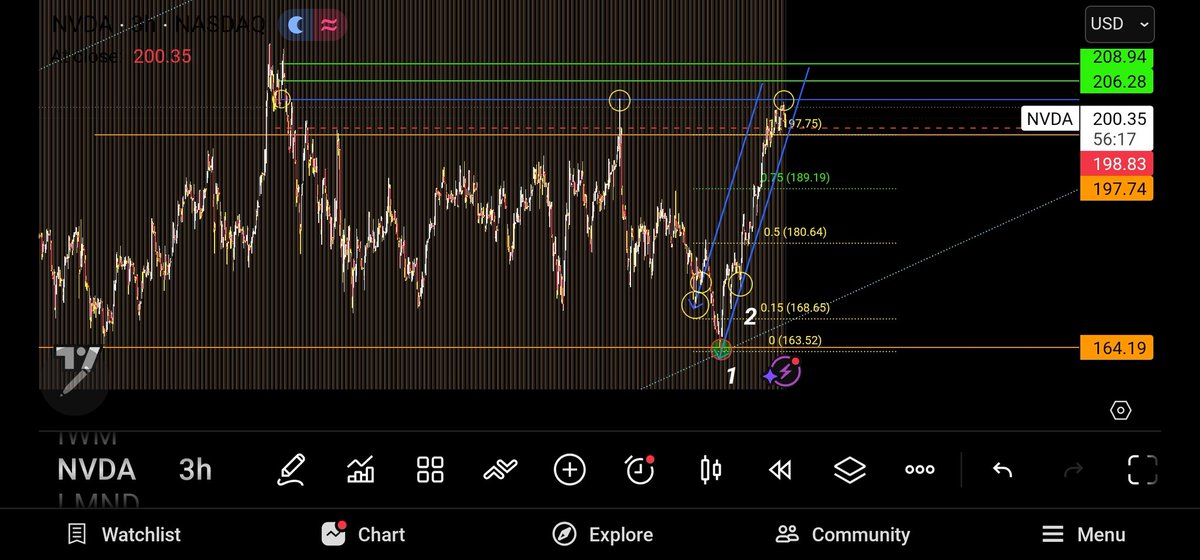Viewport: 1200px width, 560px height.
Task: Open the Explore tab
Action: tap(603, 534)
